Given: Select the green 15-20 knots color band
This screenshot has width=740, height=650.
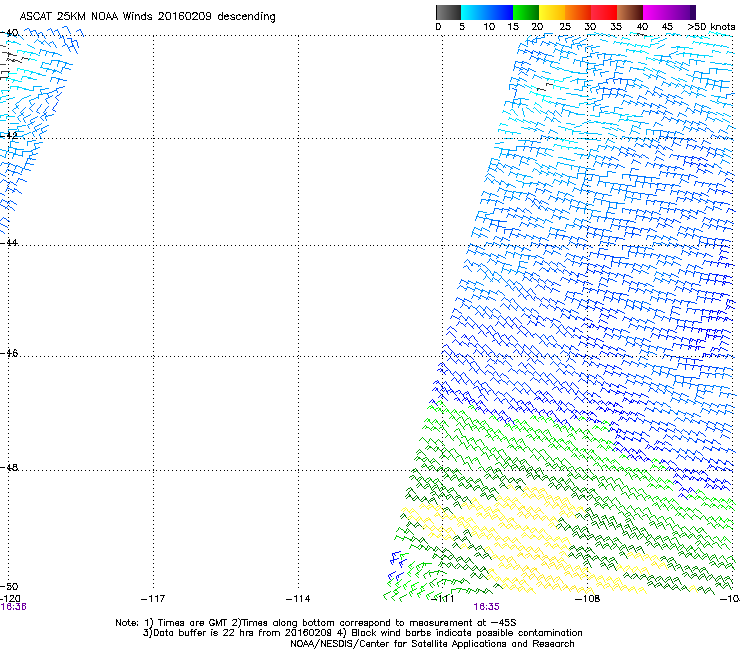Looking at the screenshot, I should (526, 12).
